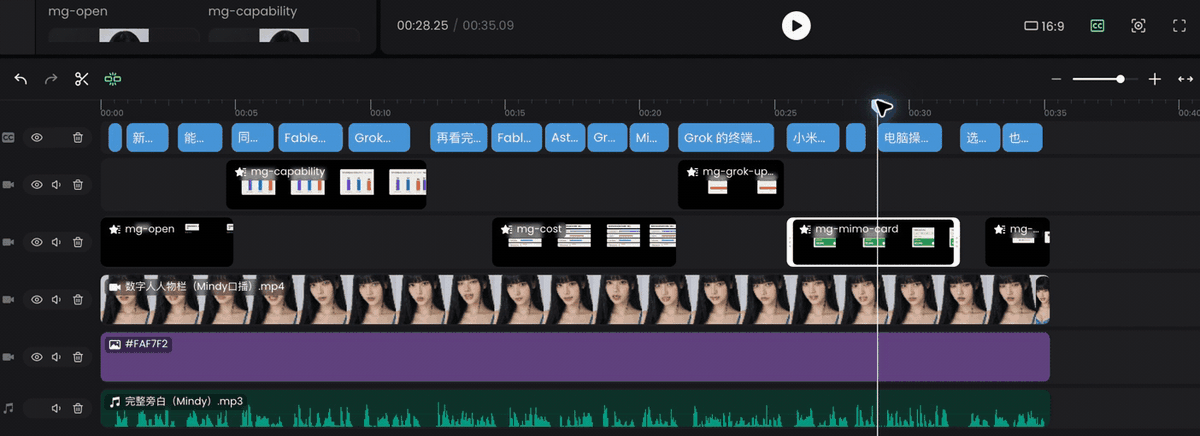This screenshot has height=436, width=1200.
Task: Click the 00:10 mark on timeline ruler
Action: coord(380,114)
